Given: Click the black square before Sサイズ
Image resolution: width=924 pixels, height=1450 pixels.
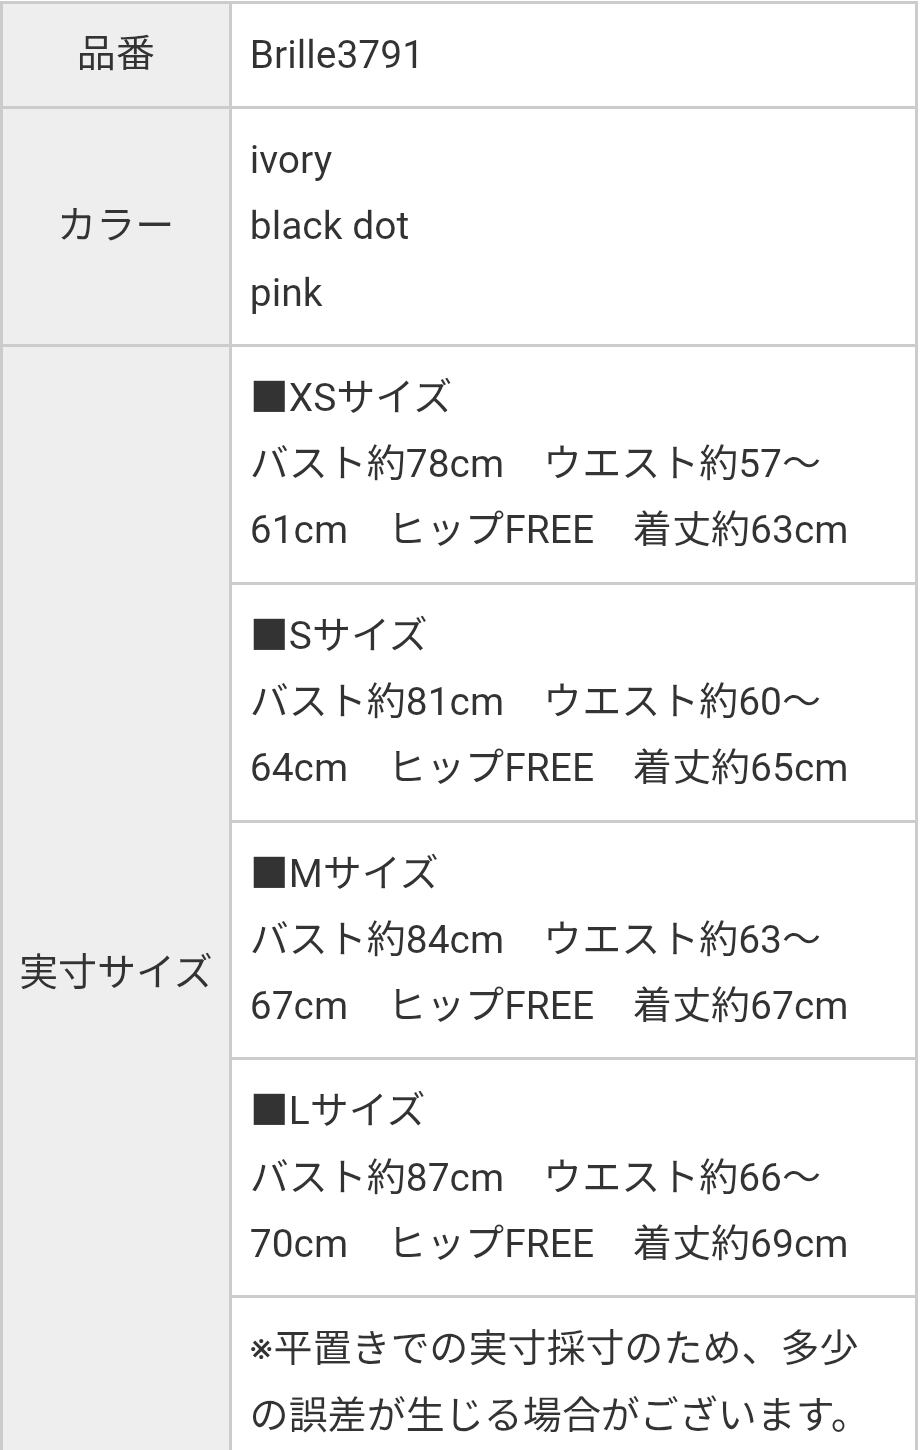Looking at the screenshot, I should pos(268,635).
